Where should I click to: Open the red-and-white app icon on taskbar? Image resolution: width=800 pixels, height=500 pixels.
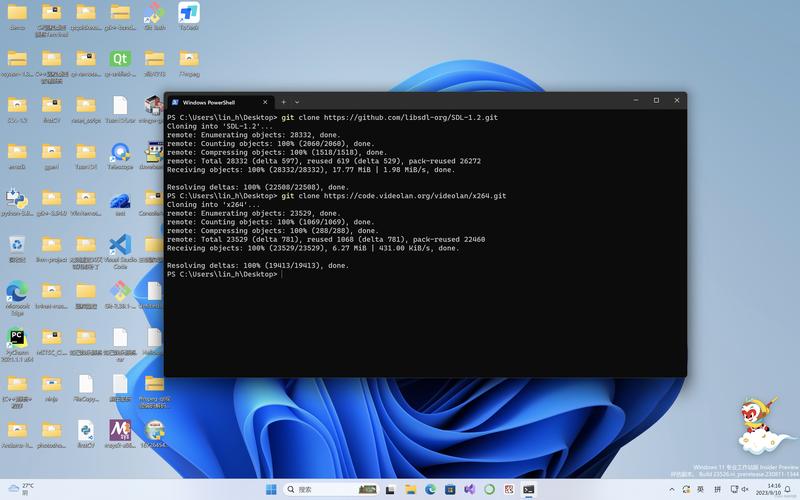[509, 489]
